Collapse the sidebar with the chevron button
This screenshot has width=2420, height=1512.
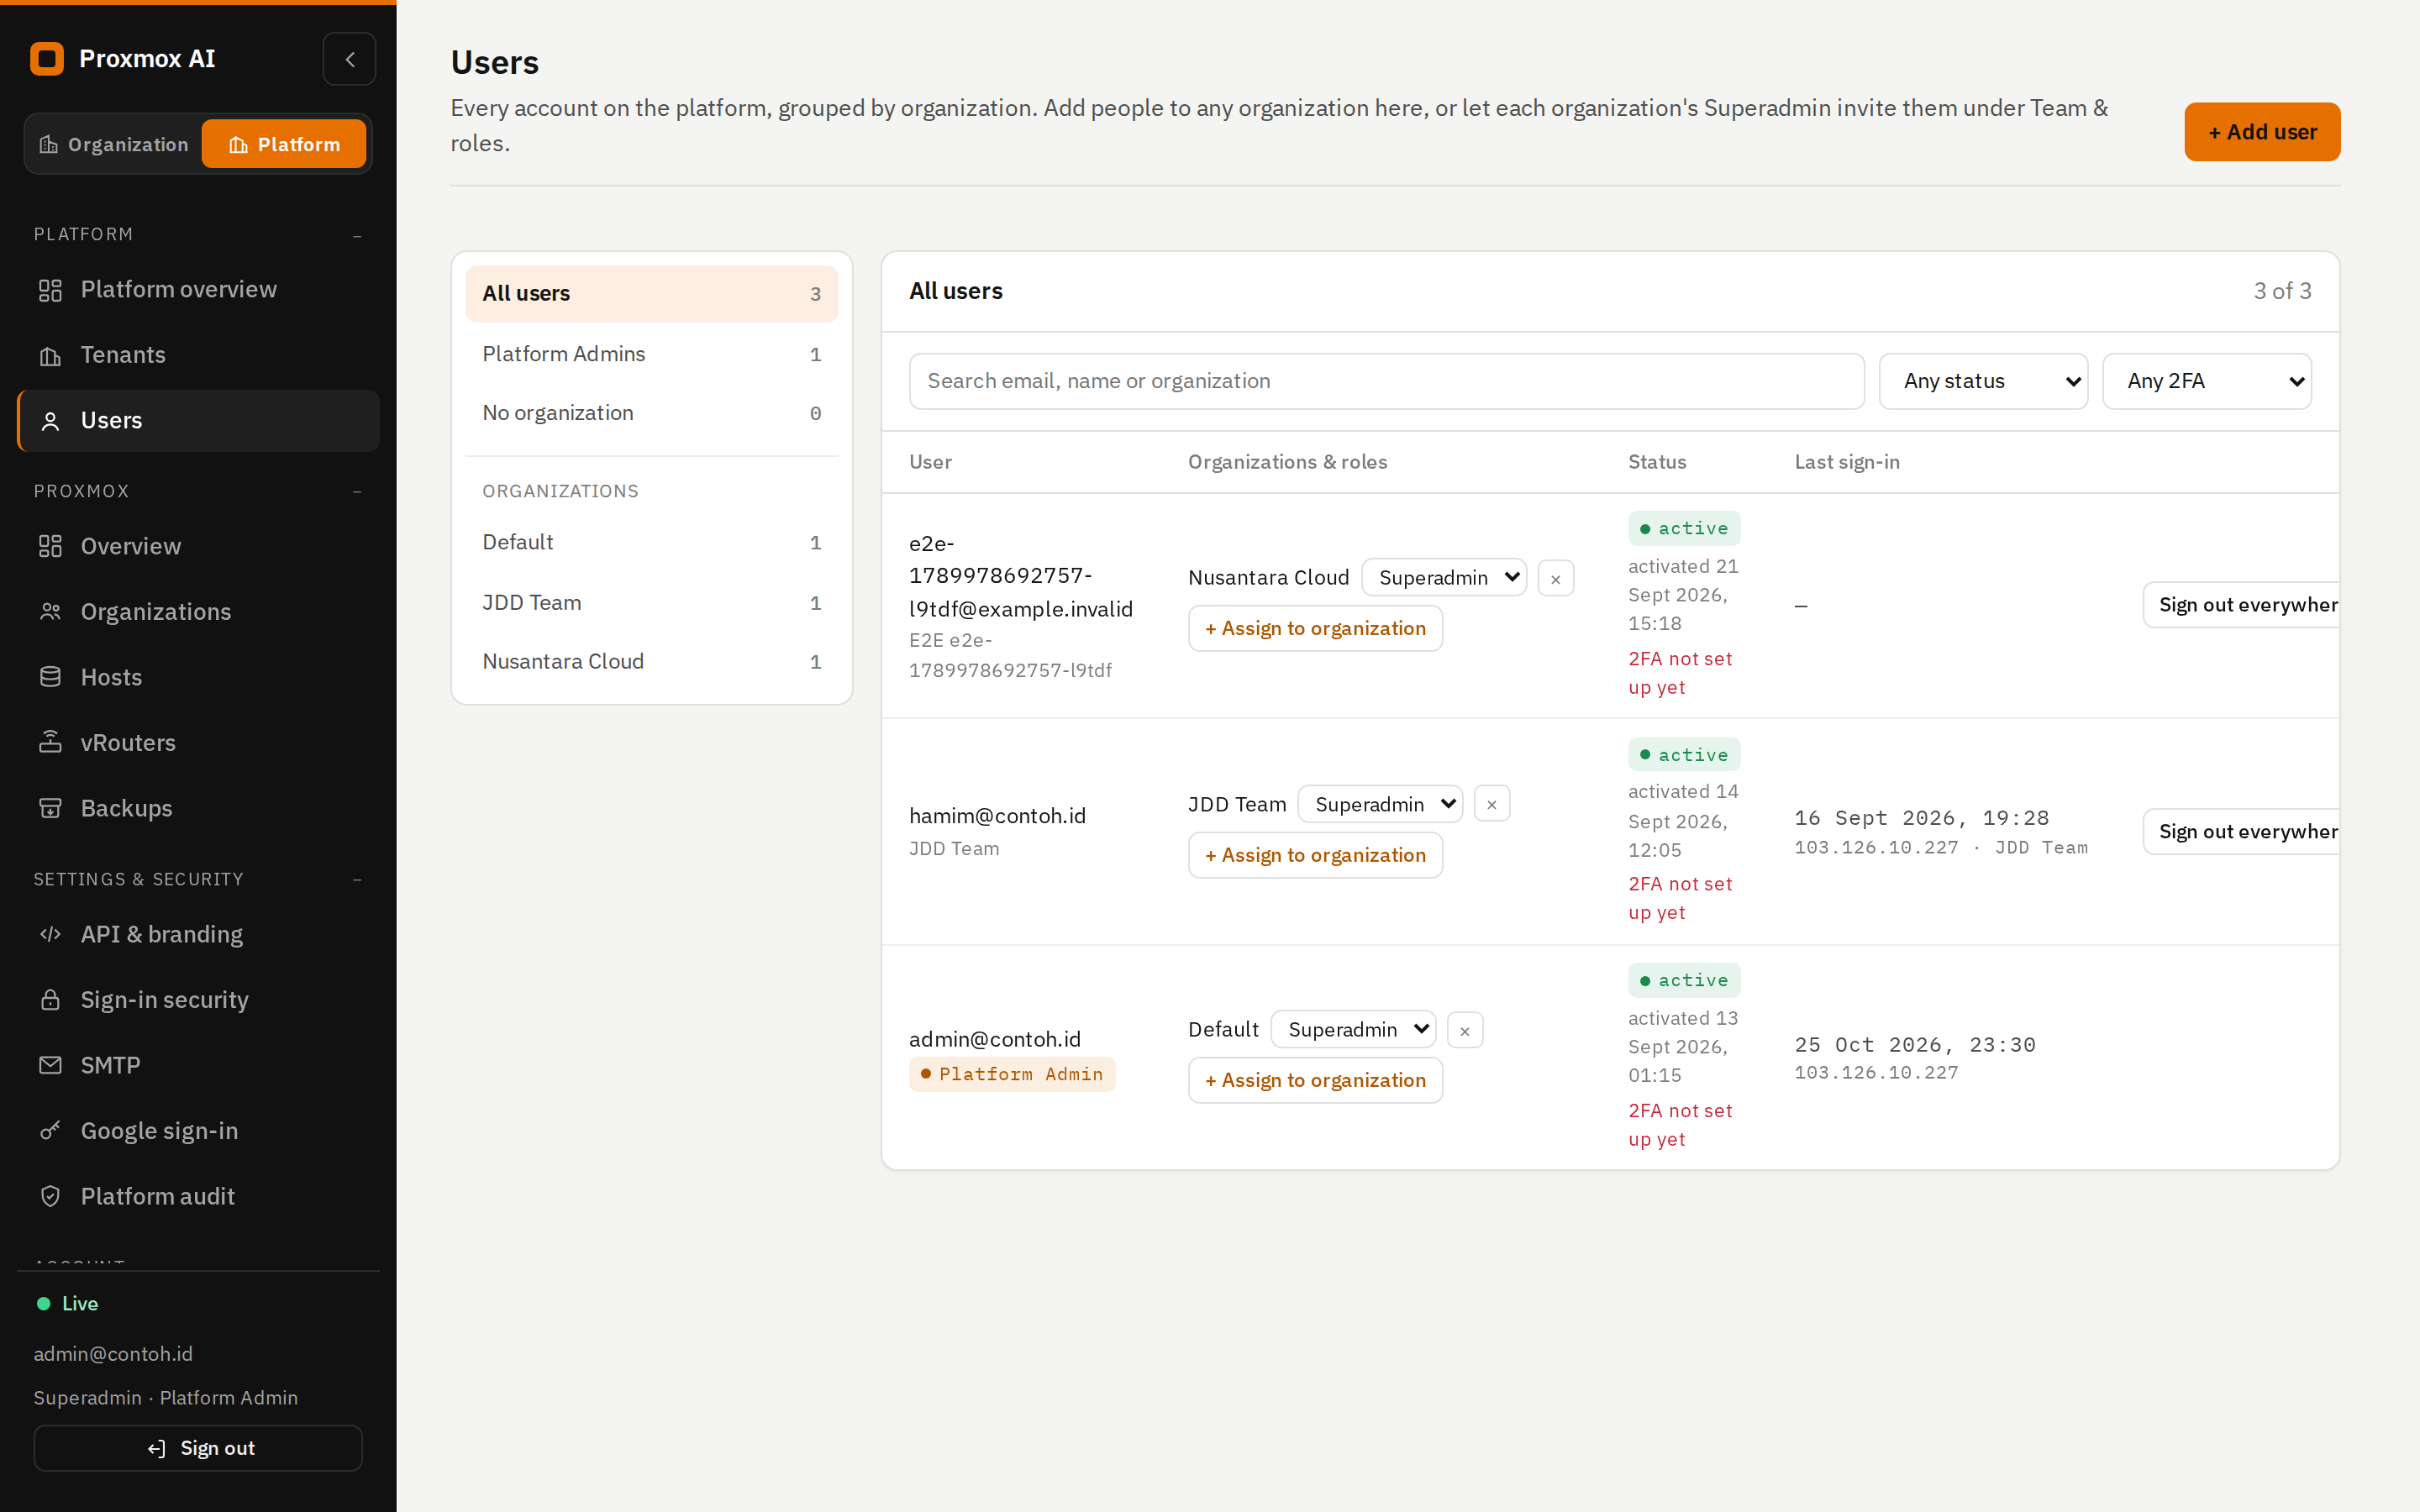point(349,59)
